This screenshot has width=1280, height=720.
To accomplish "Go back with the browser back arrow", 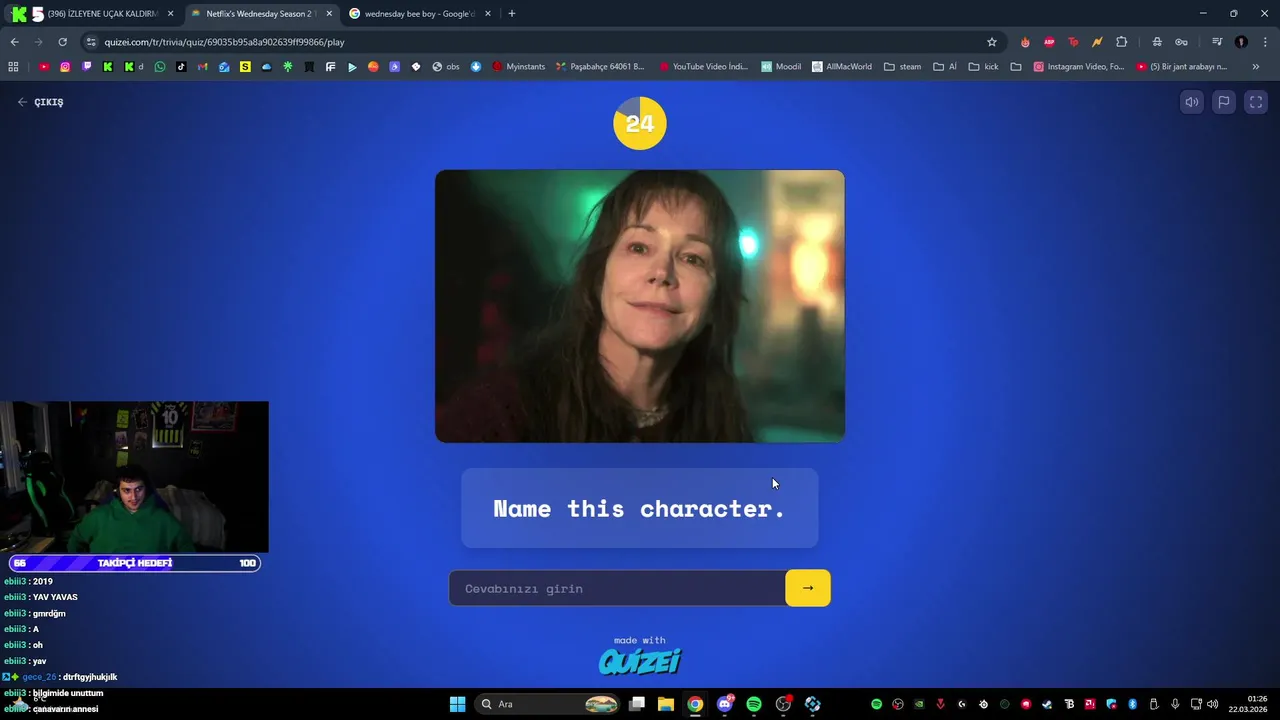I will [x=14, y=42].
